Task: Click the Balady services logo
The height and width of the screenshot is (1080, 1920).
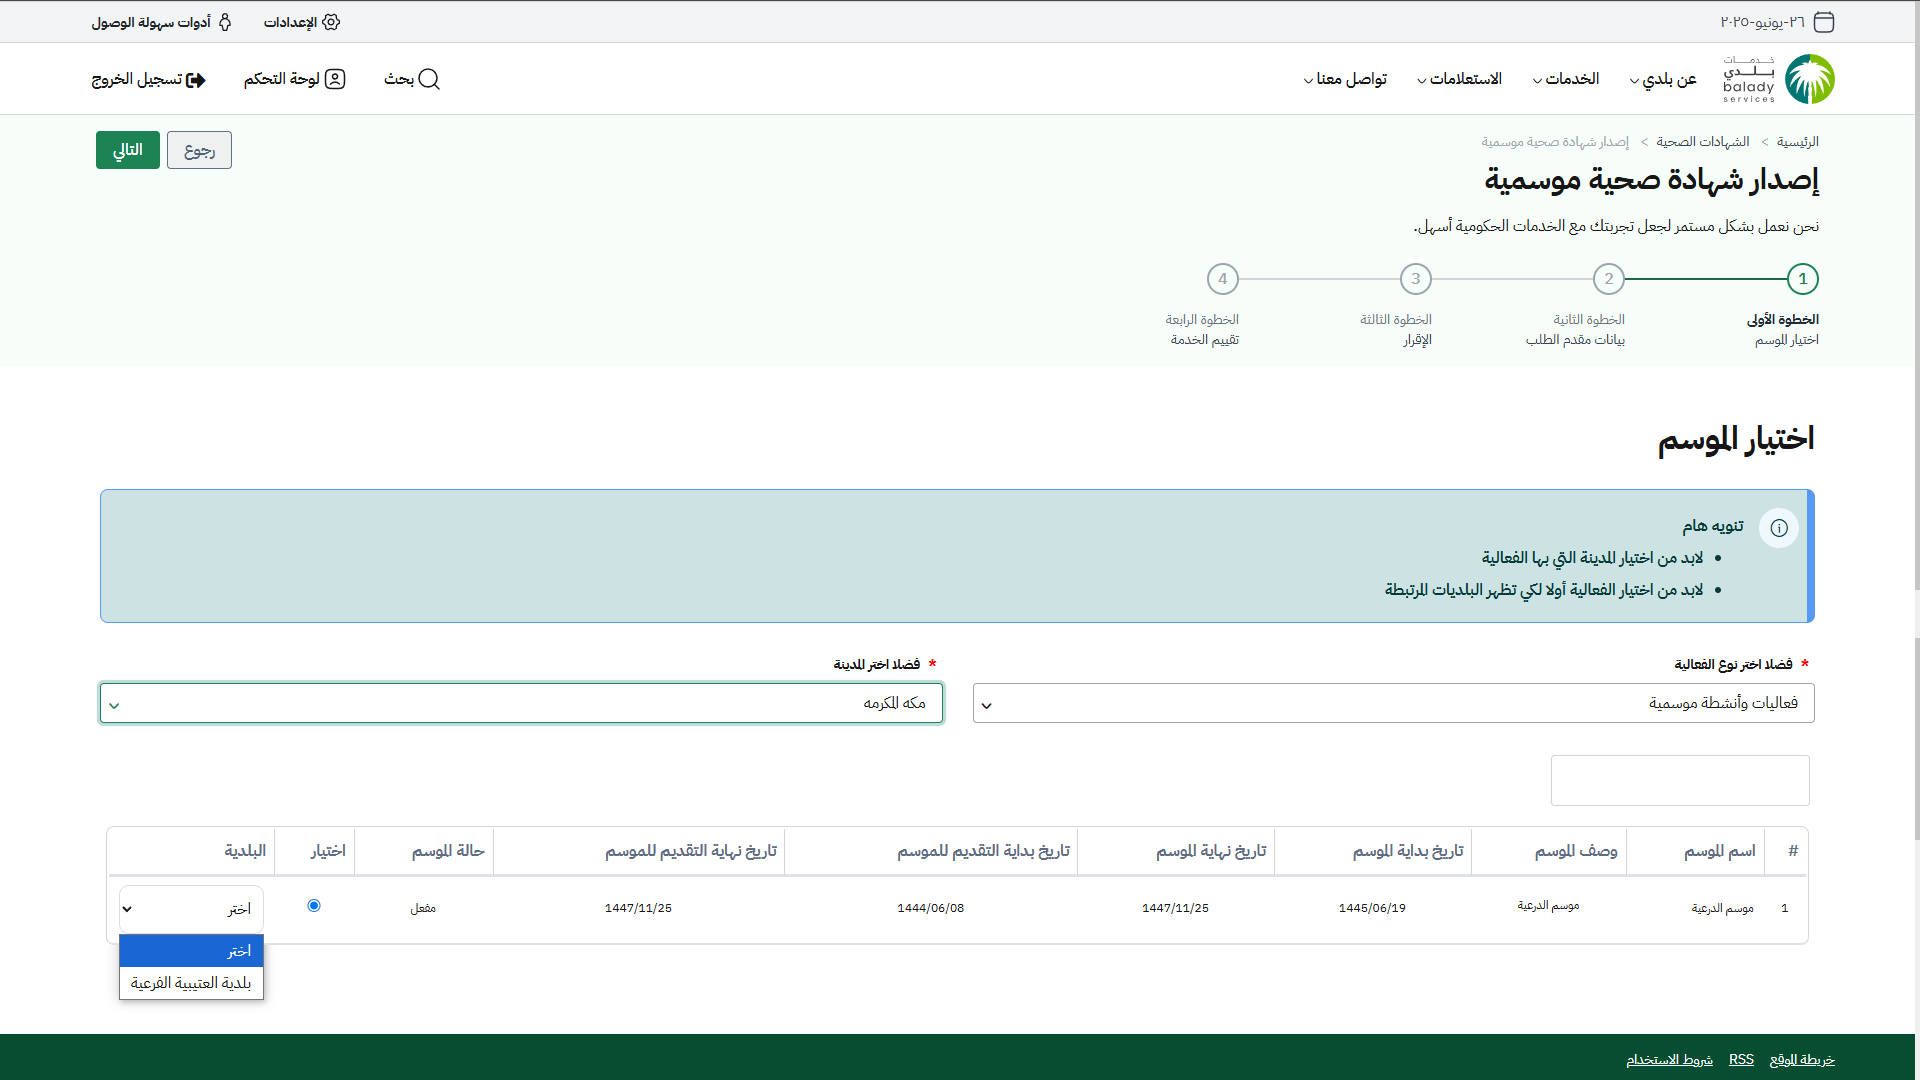Action: pos(1779,79)
